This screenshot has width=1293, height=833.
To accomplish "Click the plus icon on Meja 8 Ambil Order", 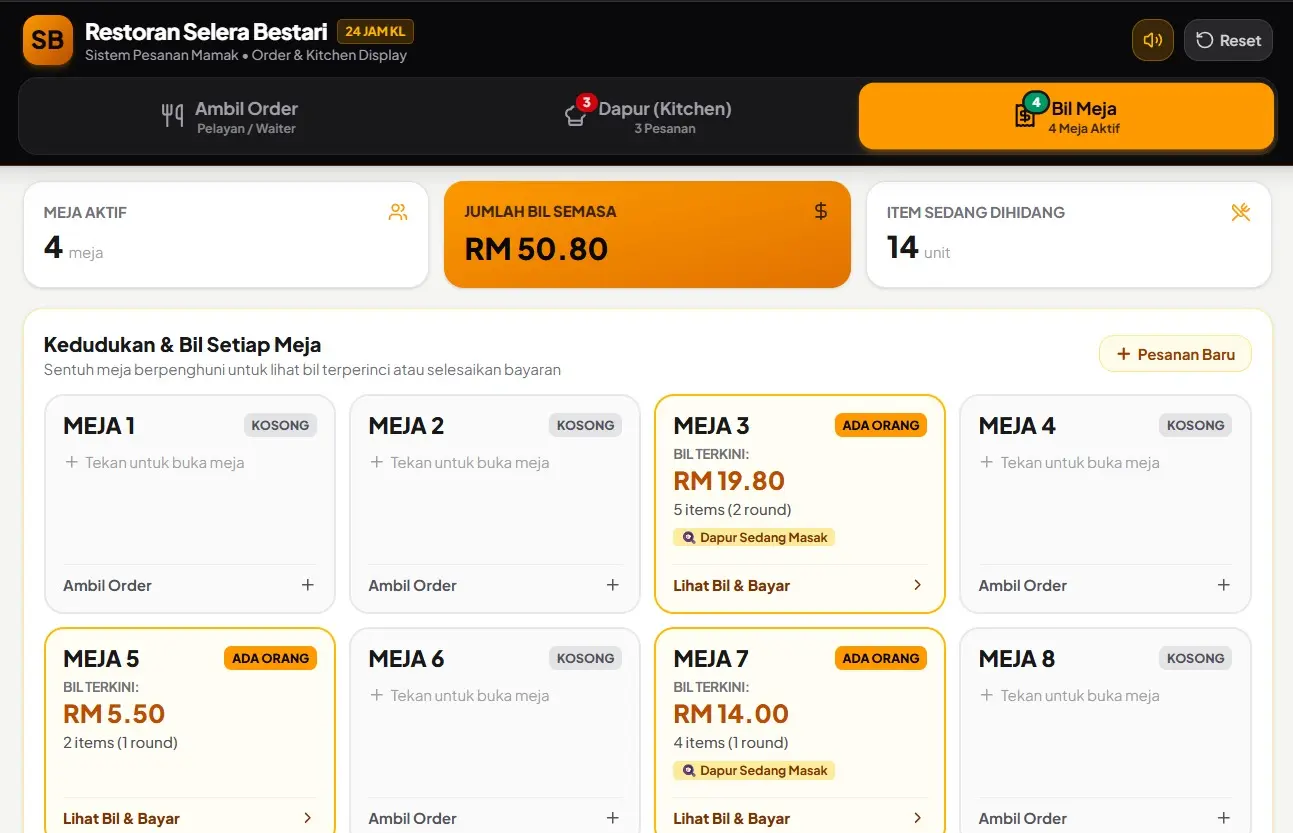I will (1224, 818).
